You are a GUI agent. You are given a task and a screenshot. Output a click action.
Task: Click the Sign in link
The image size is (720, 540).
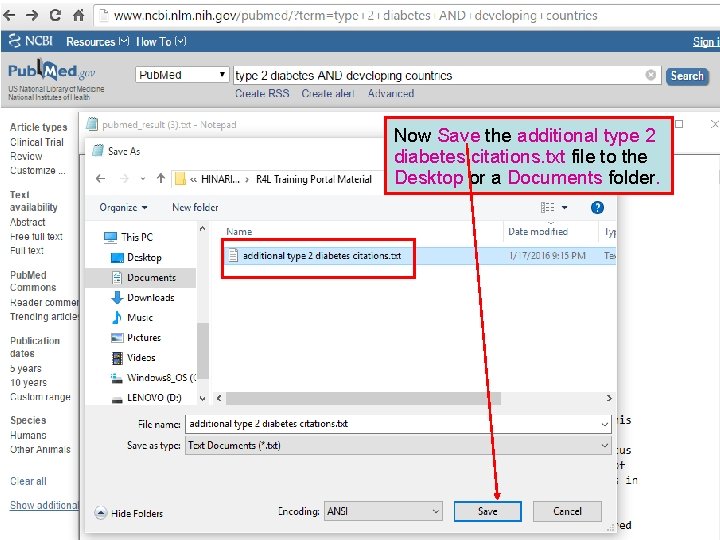point(706,42)
